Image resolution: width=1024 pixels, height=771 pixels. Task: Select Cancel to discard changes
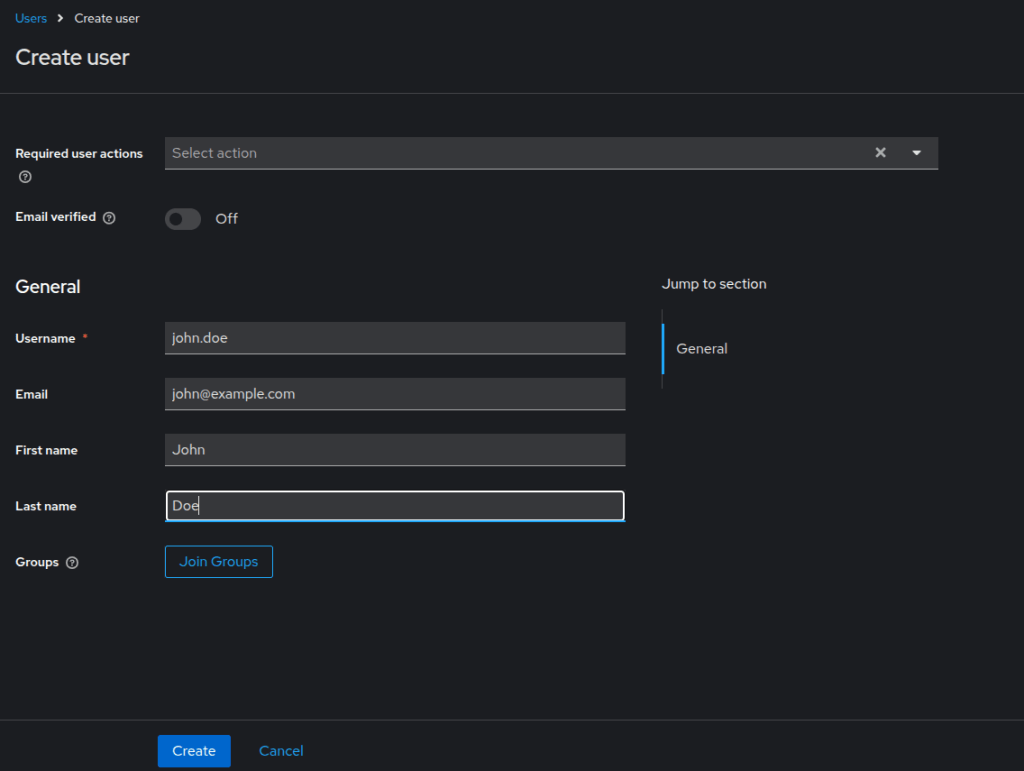[280, 750]
